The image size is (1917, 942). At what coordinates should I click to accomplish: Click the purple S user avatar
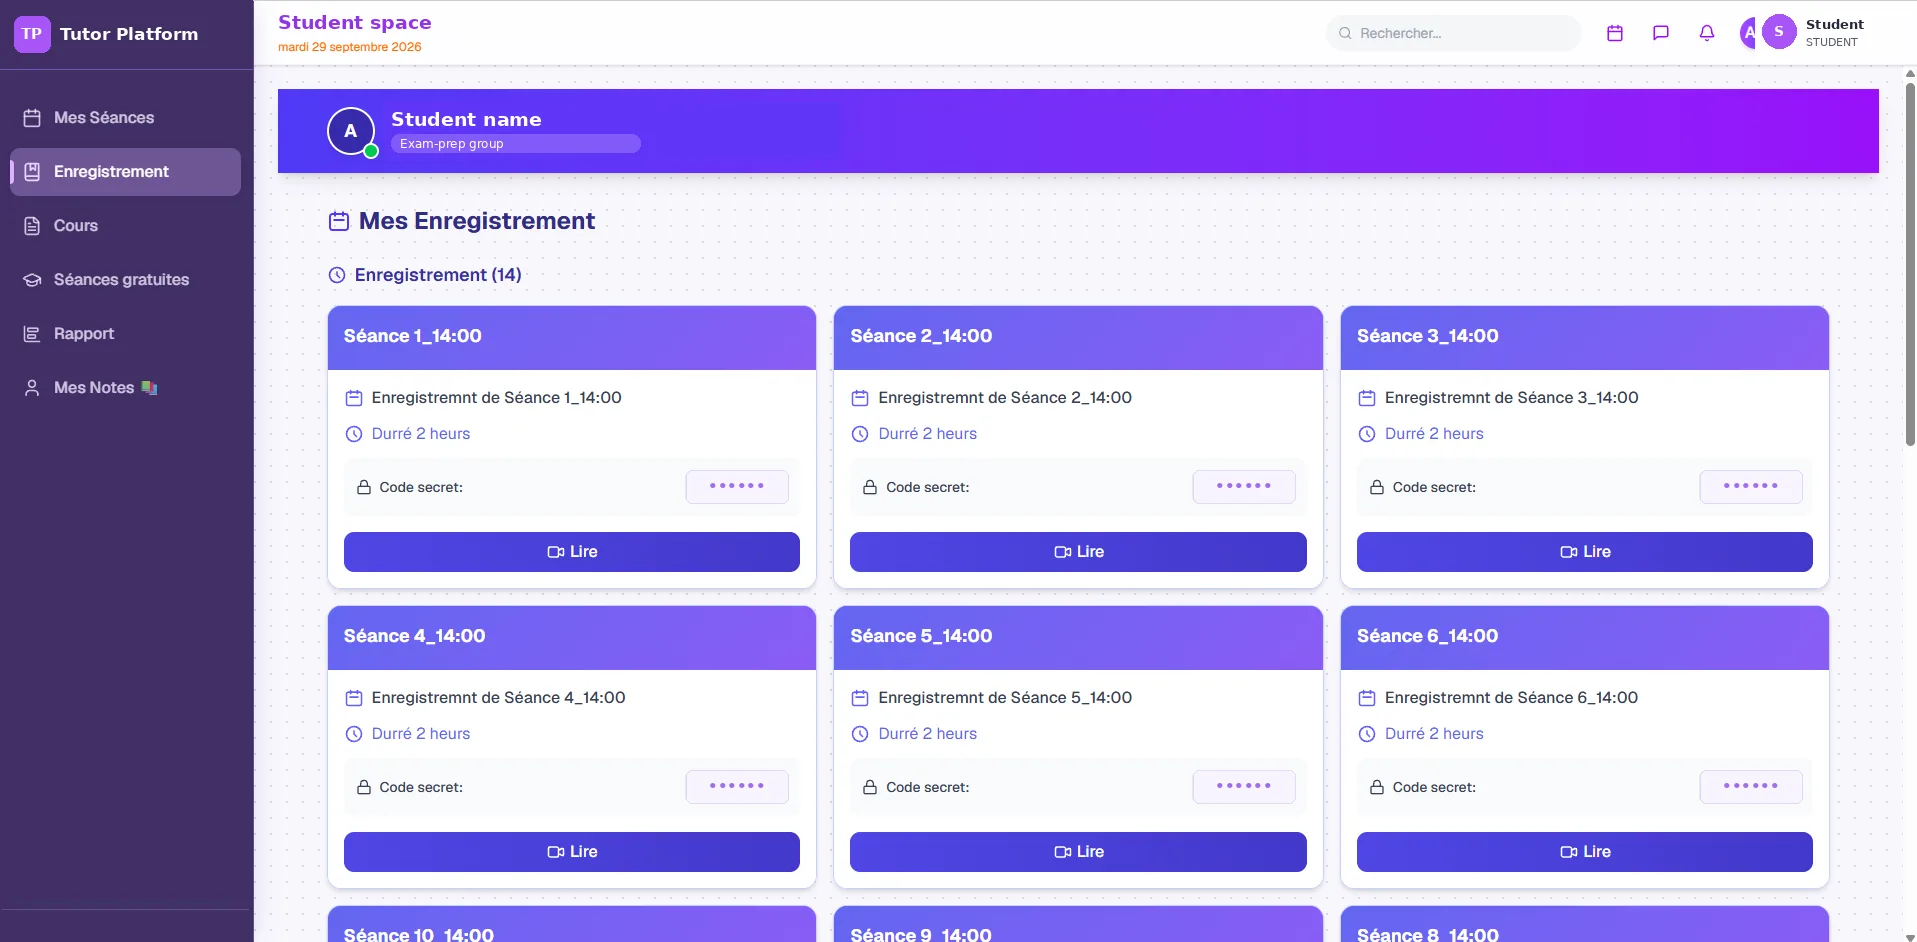(1778, 32)
